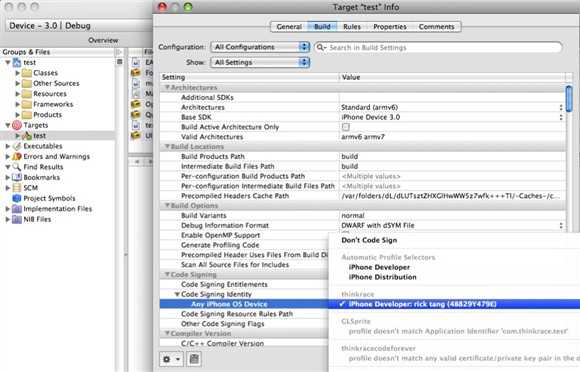Open the Architectures value popup
This screenshot has width=580, height=372.
[x=561, y=107]
